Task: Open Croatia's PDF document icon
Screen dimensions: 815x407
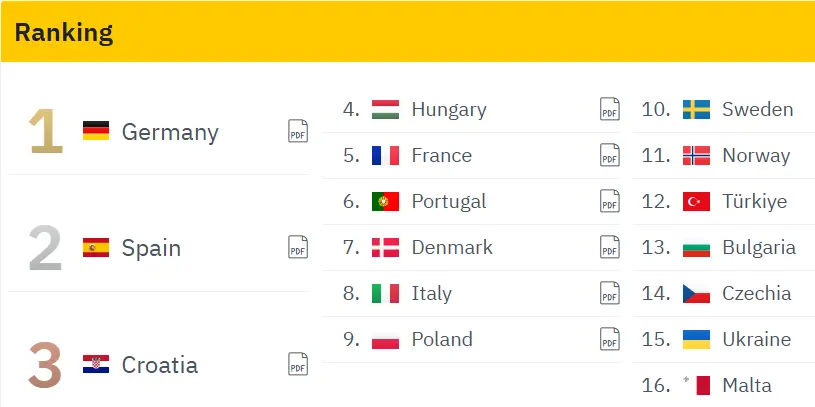Action: tap(298, 364)
